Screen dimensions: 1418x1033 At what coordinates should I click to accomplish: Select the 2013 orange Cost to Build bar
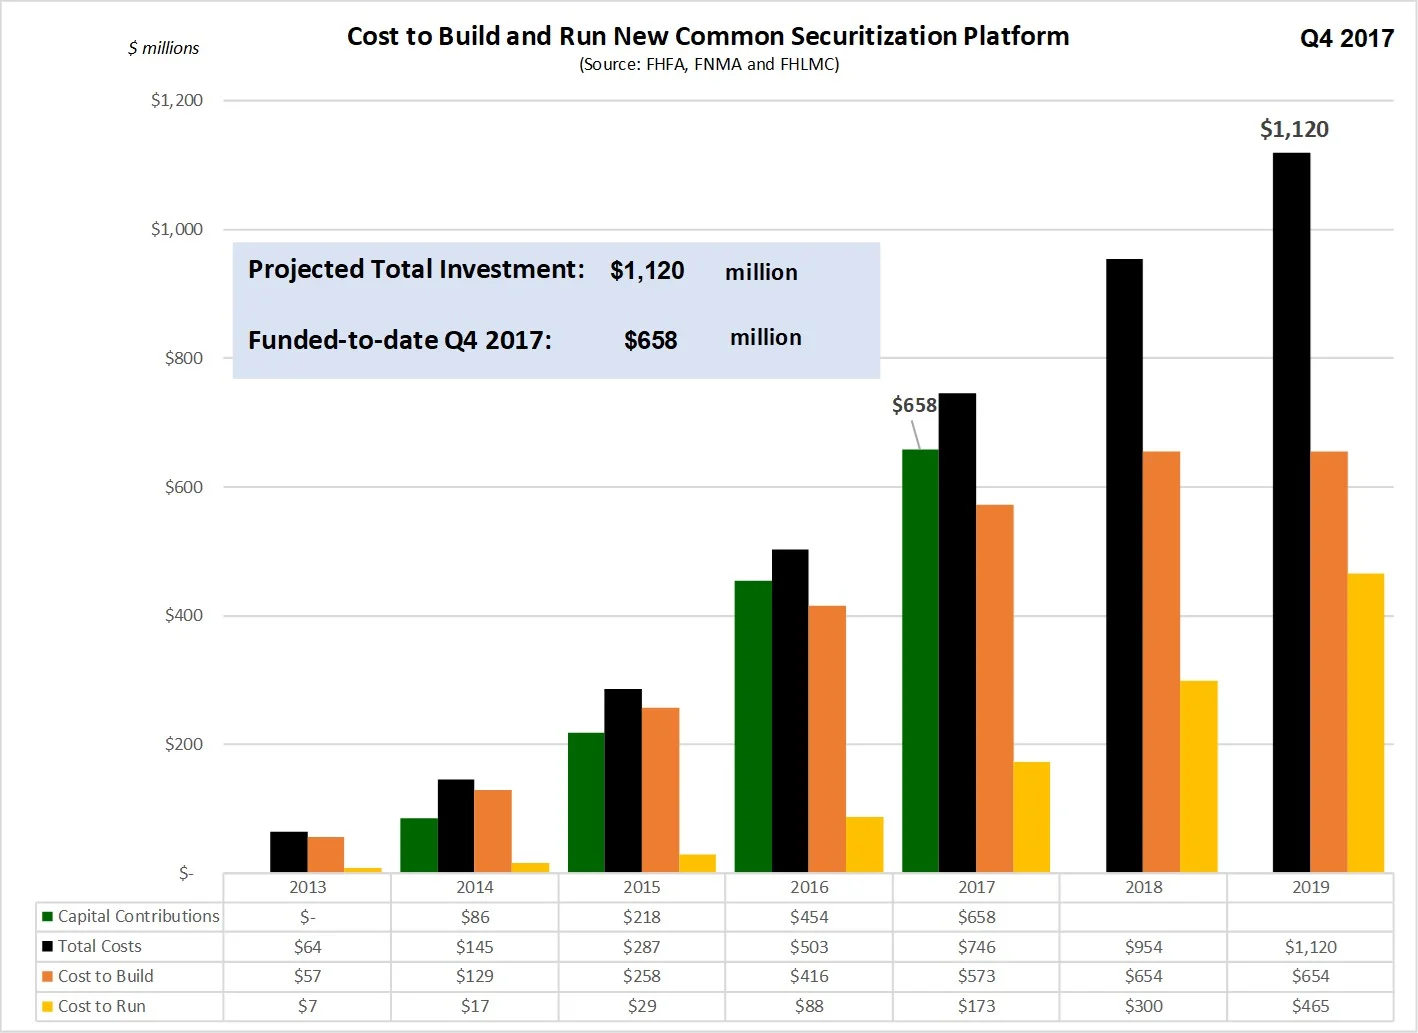click(326, 854)
